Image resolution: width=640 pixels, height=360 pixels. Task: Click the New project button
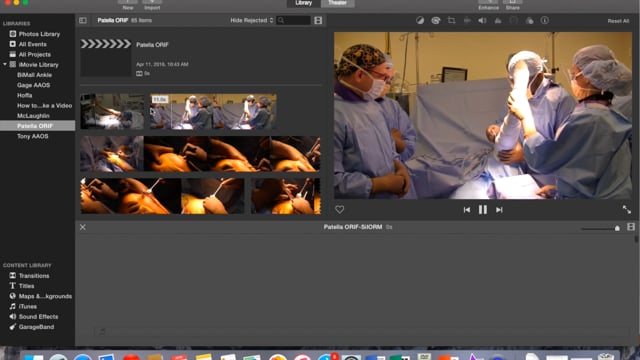(128, 5)
